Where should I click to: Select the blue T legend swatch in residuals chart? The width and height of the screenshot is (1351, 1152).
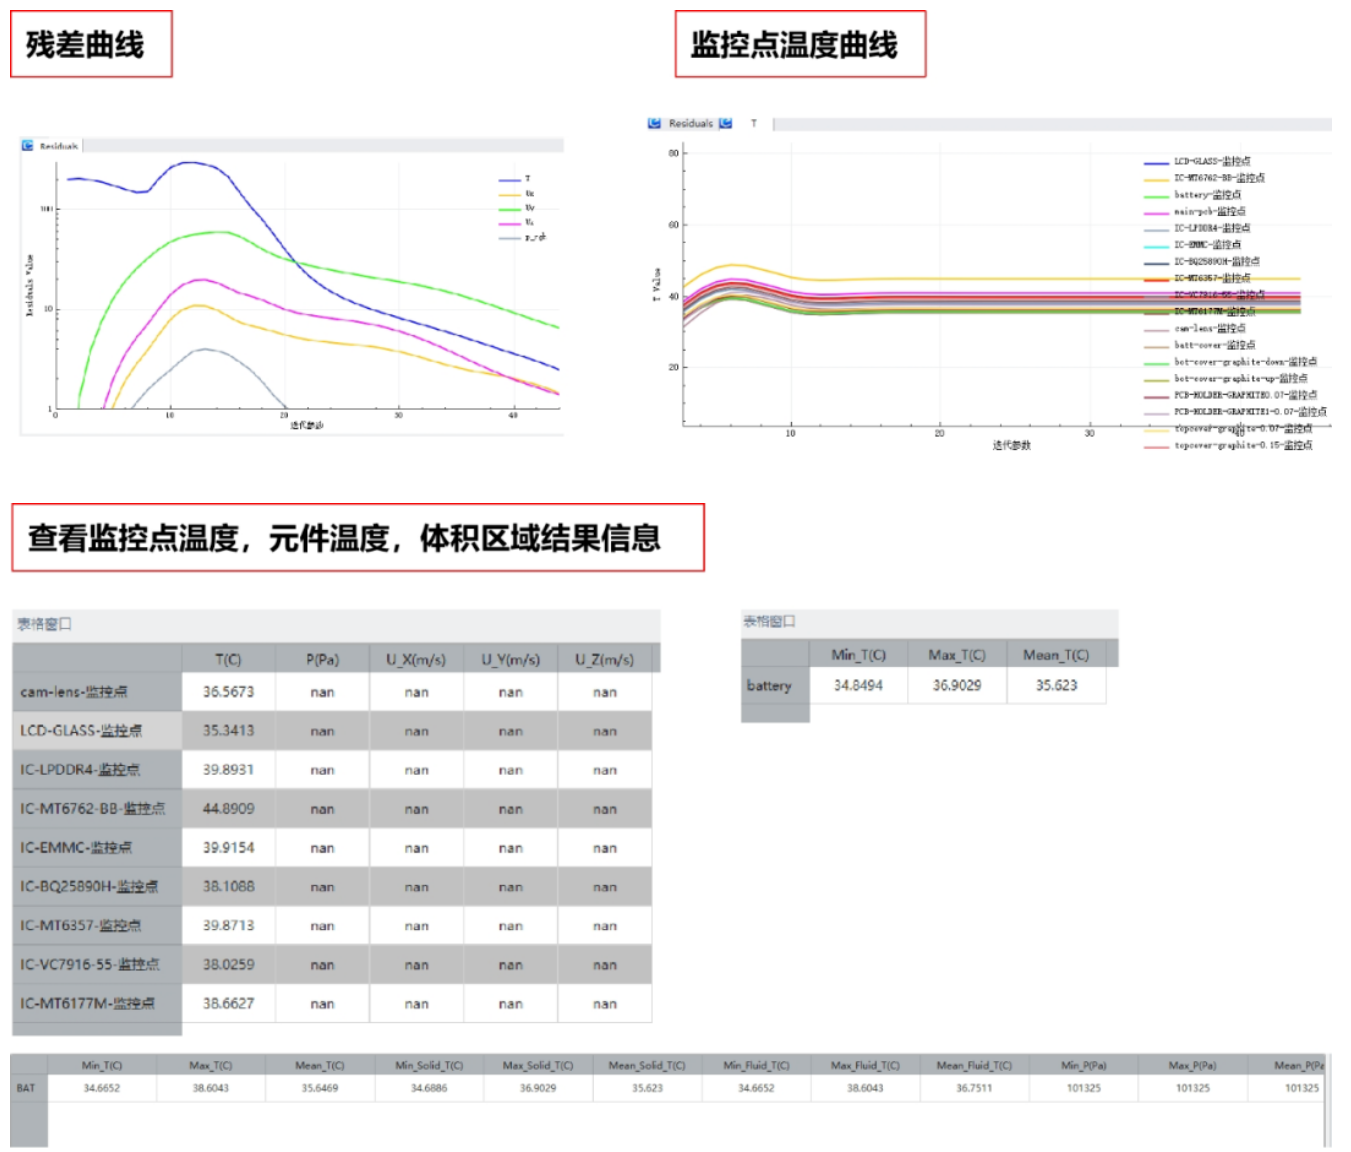pos(510,179)
